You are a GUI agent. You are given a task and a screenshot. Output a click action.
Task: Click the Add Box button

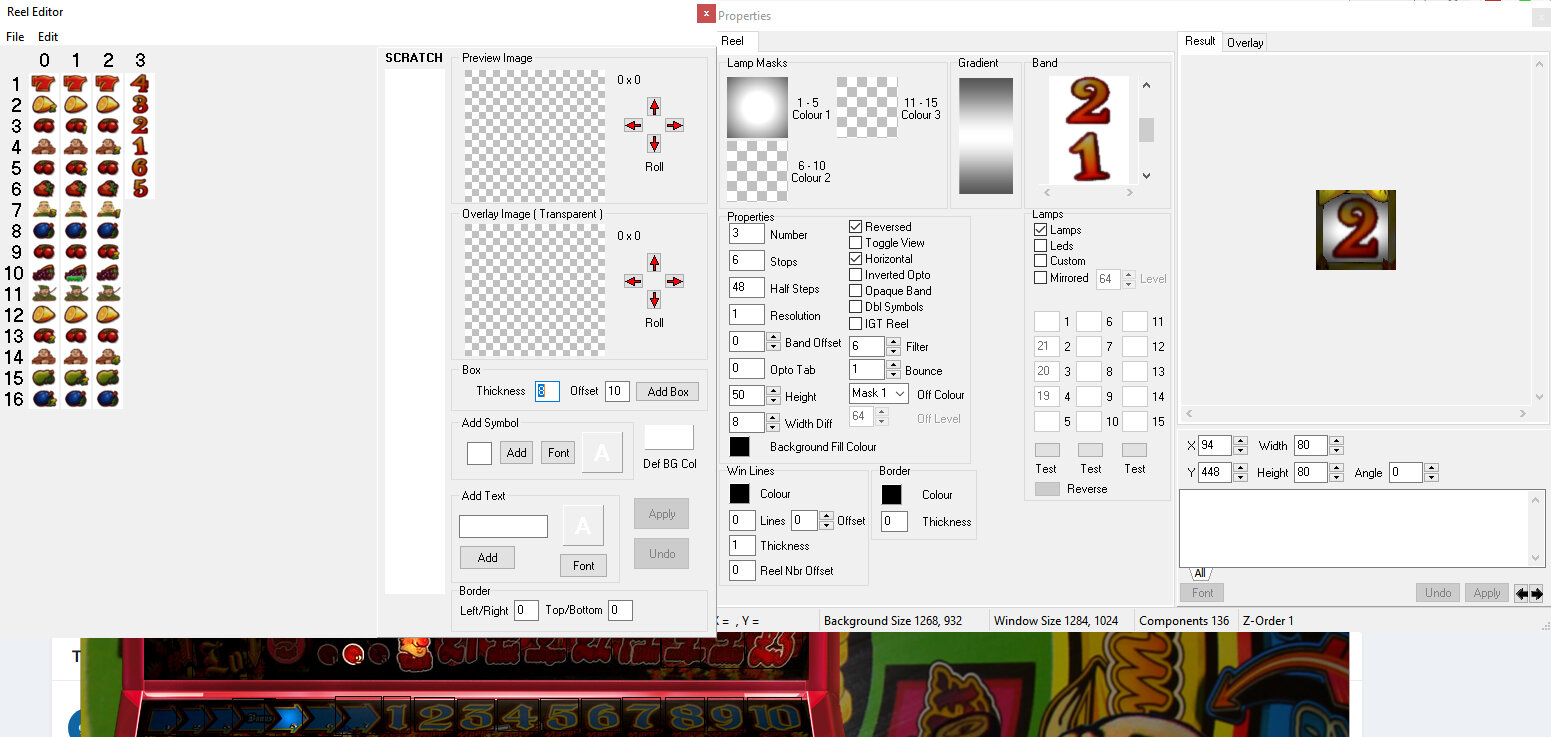click(668, 392)
